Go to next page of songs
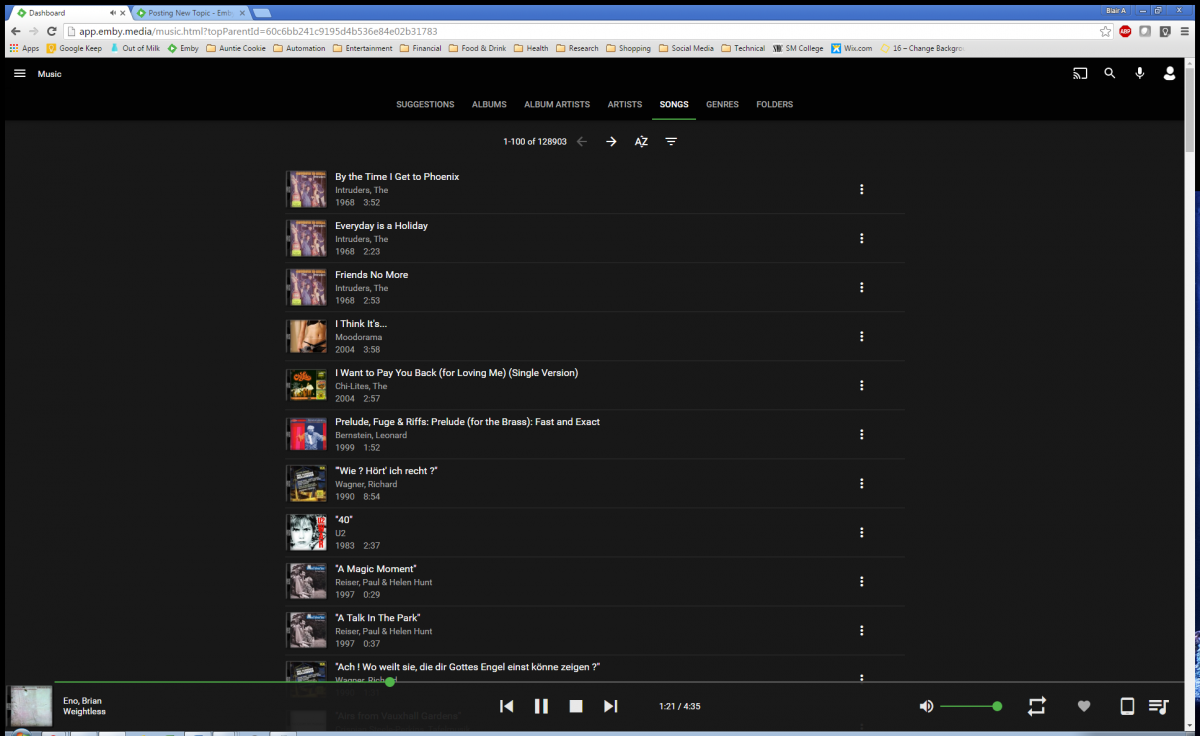Viewport: 1200px width, 736px height. pos(611,142)
